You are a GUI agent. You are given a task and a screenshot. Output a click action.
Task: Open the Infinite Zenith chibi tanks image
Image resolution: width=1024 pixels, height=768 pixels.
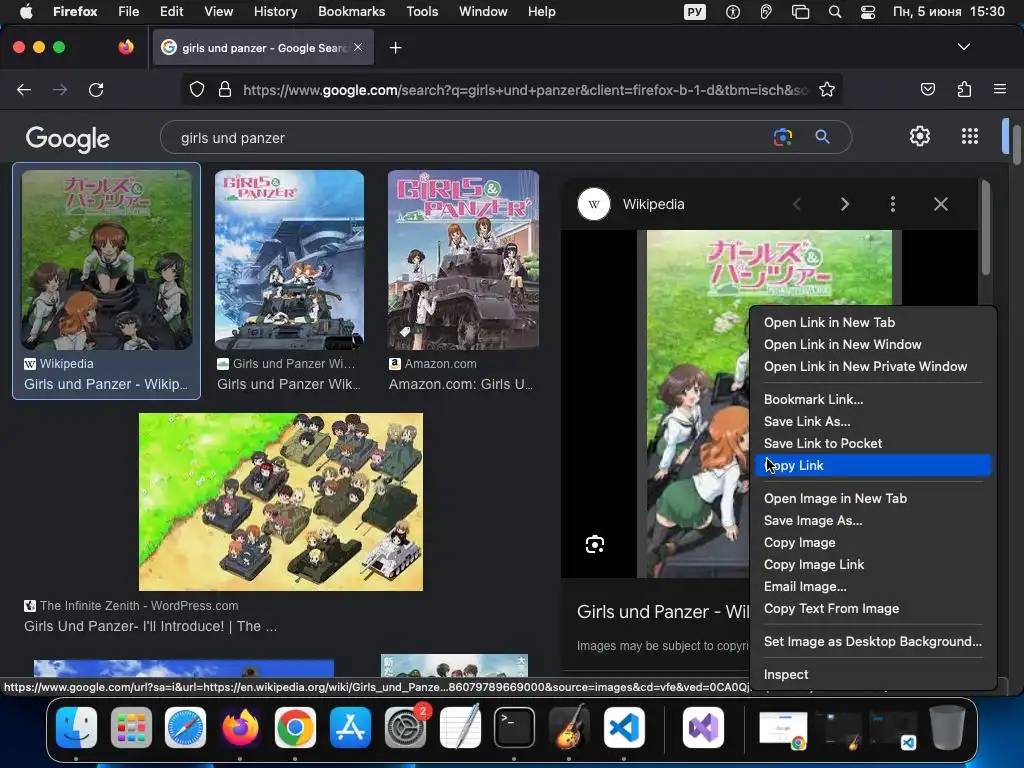click(x=281, y=502)
